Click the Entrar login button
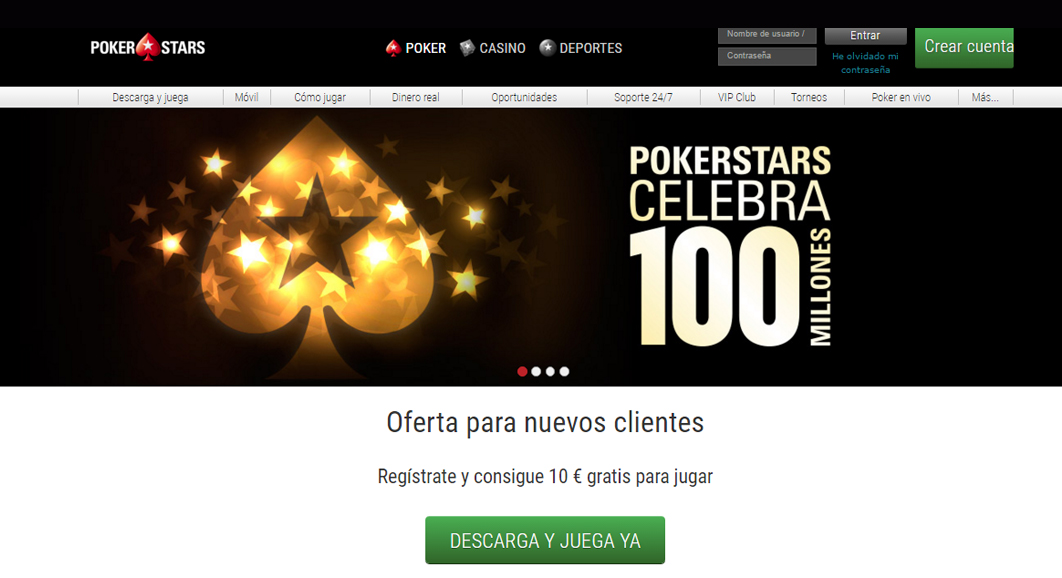 click(866, 36)
